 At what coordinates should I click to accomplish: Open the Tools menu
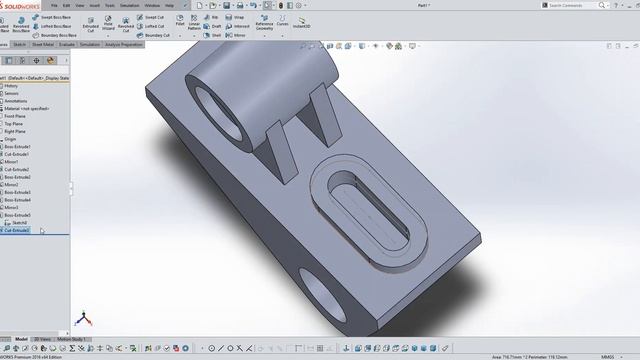pos(110,5)
